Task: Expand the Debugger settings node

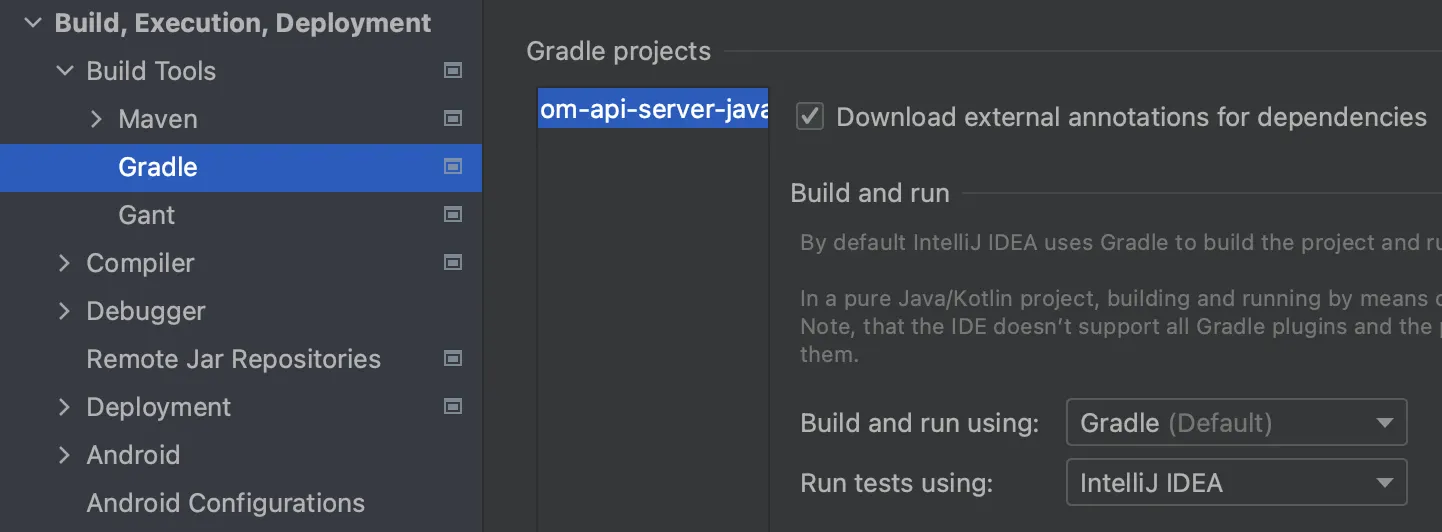Action: click(65, 311)
